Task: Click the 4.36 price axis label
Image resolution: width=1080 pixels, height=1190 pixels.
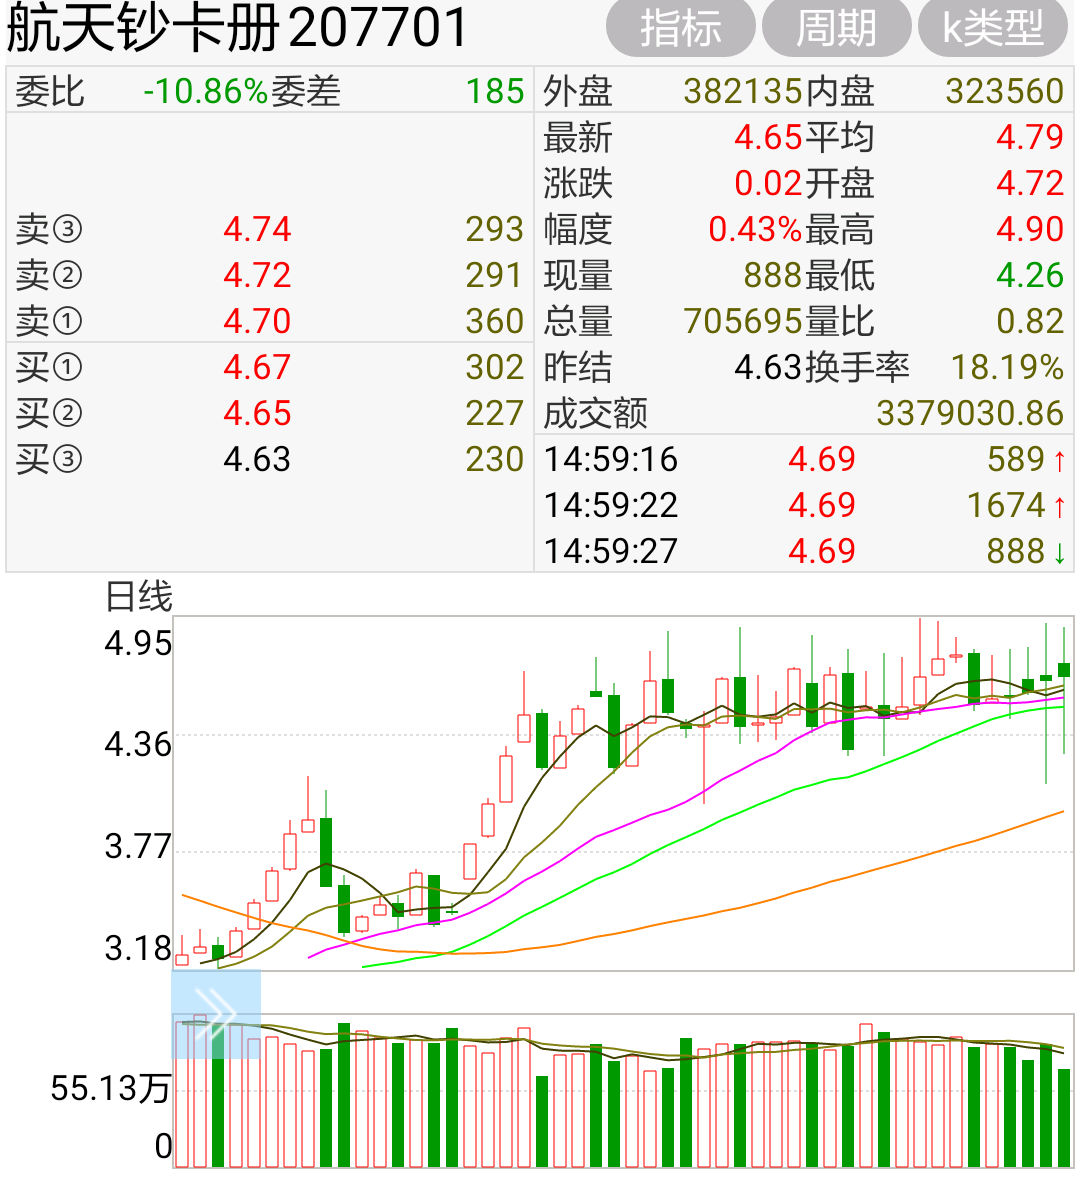Action: (x=138, y=745)
